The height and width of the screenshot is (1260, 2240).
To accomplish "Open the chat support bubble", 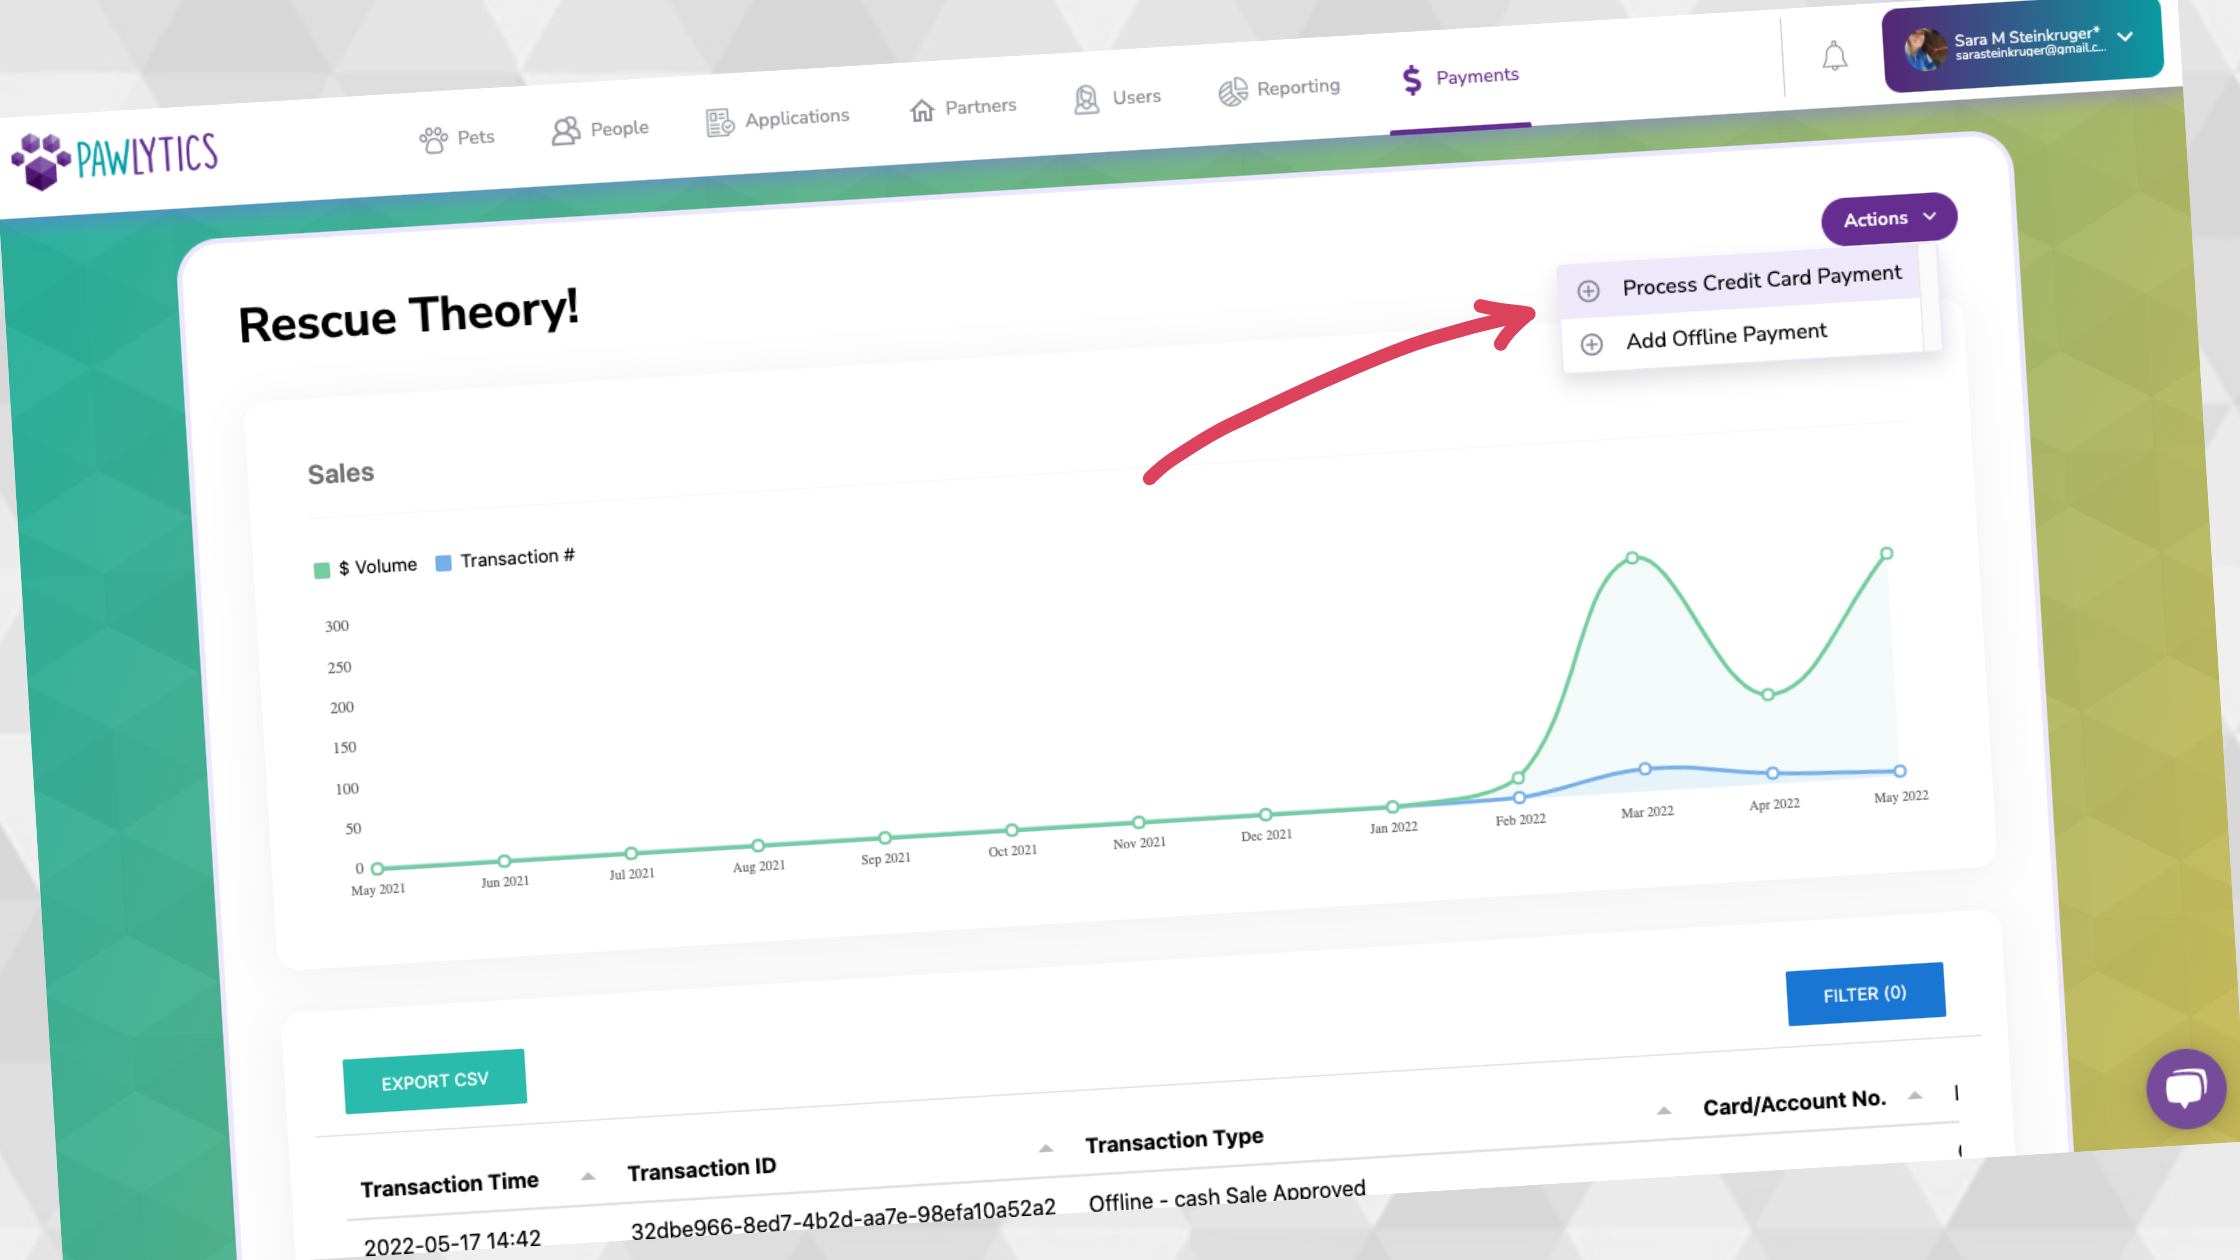I will tap(2186, 1088).
